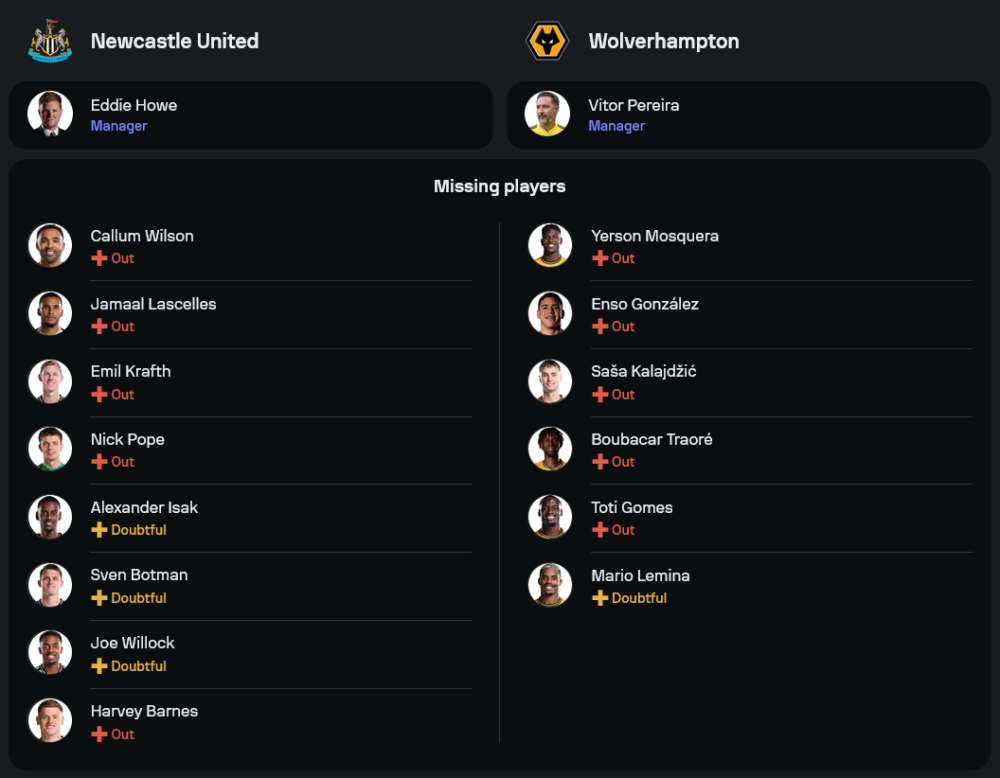Select Jamaal Lascelles from missing players
This screenshot has width=1000, height=778.
(x=153, y=304)
